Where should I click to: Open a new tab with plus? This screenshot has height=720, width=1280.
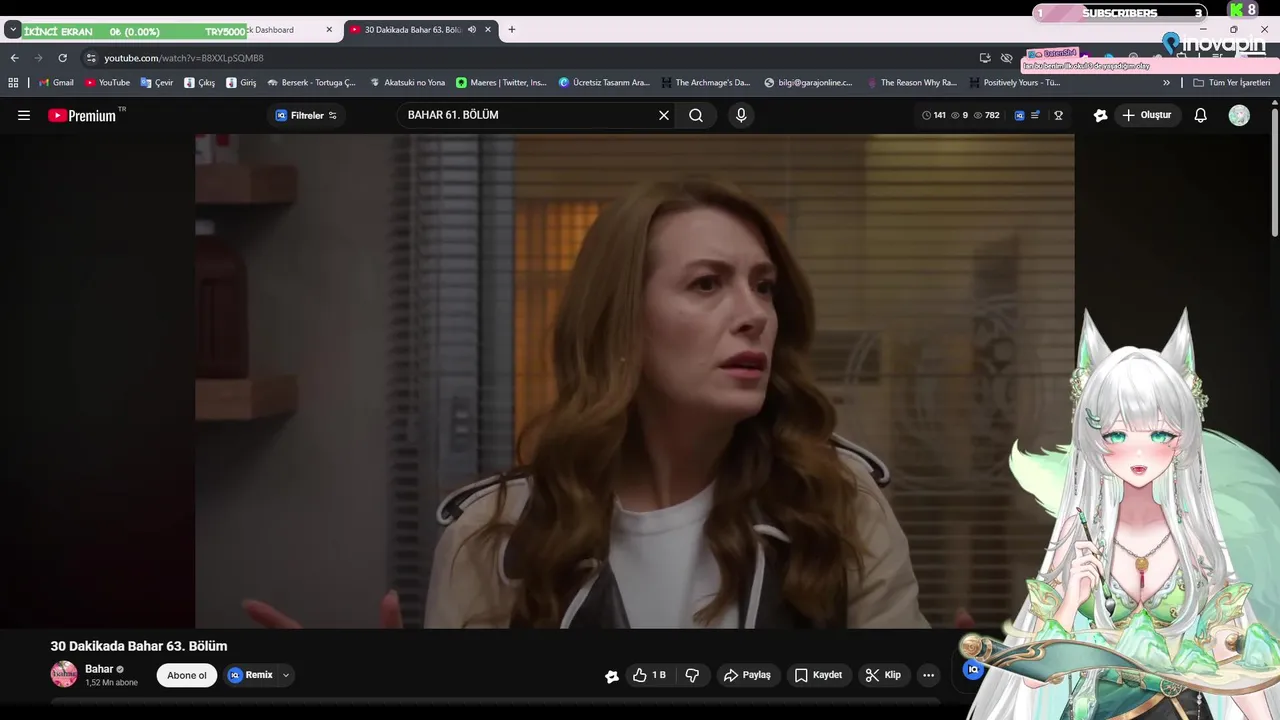pyautogui.click(x=512, y=30)
